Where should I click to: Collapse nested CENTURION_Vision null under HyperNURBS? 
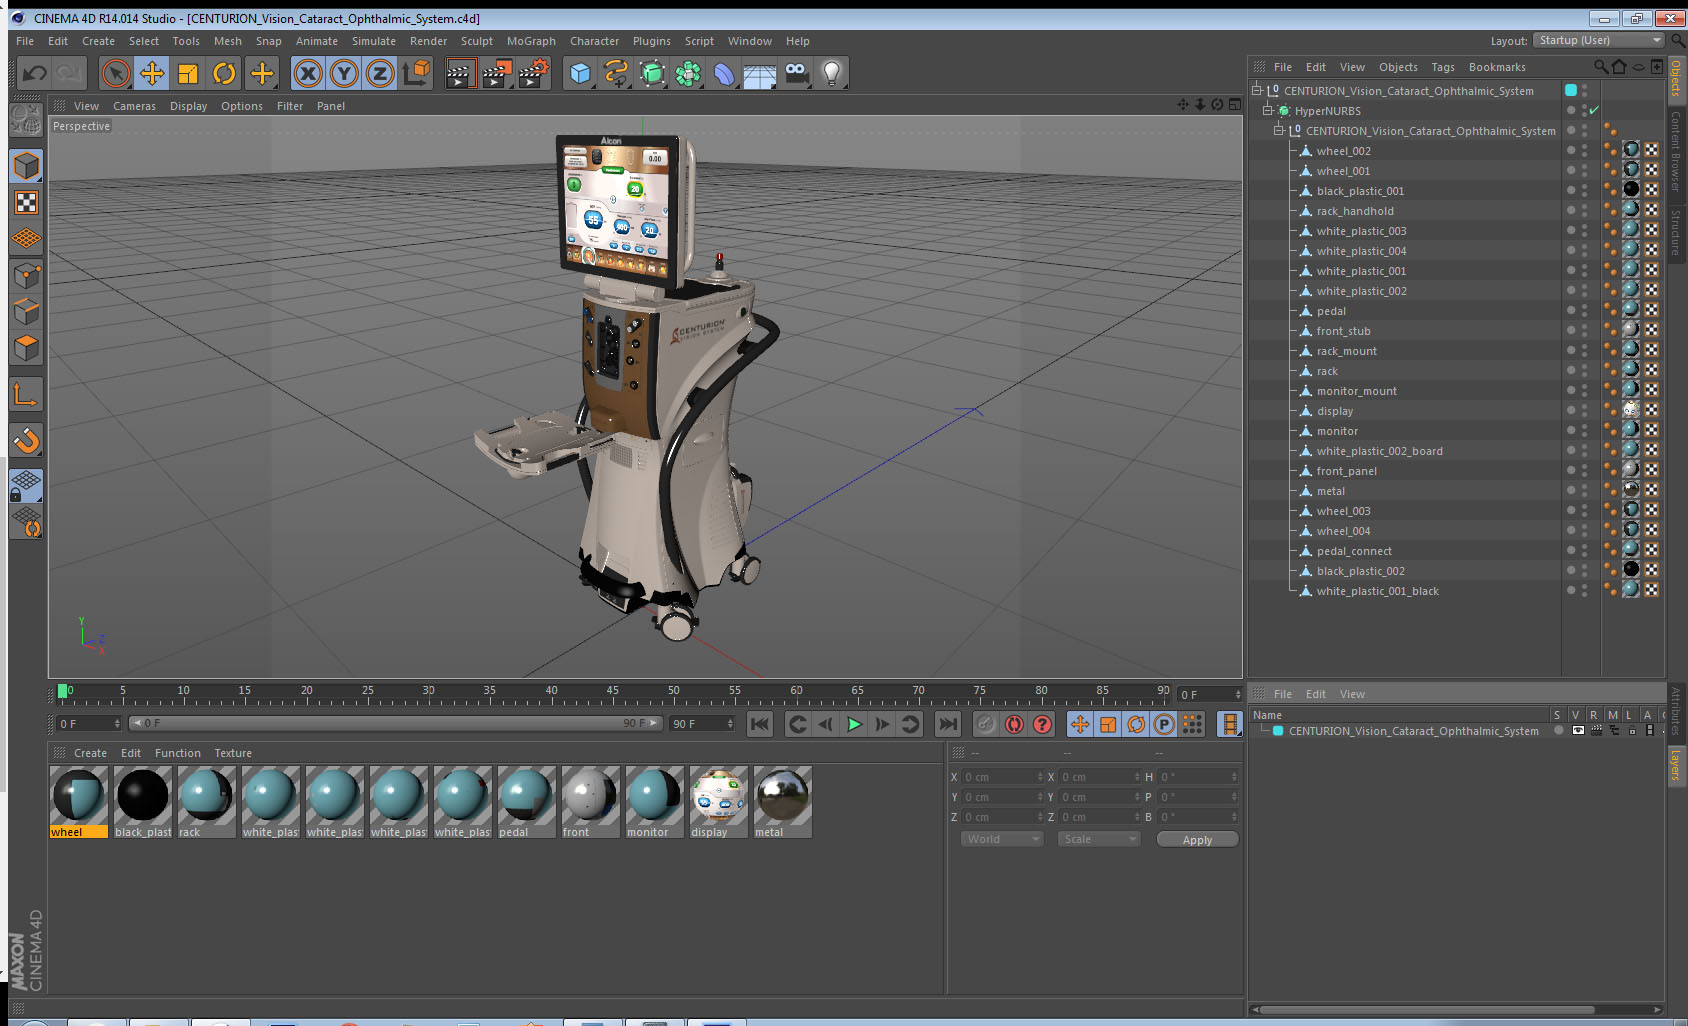pyautogui.click(x=1278, y=131)
